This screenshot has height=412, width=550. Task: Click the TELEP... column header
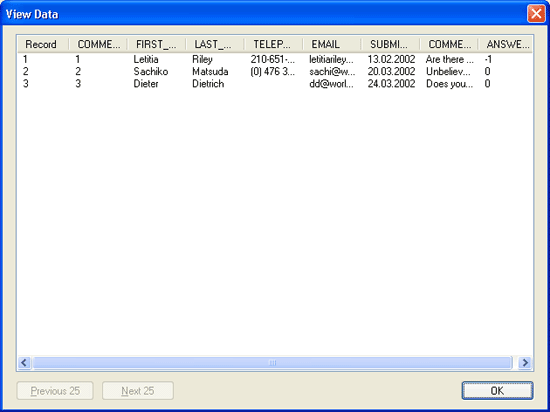click(x=273, y=44)
